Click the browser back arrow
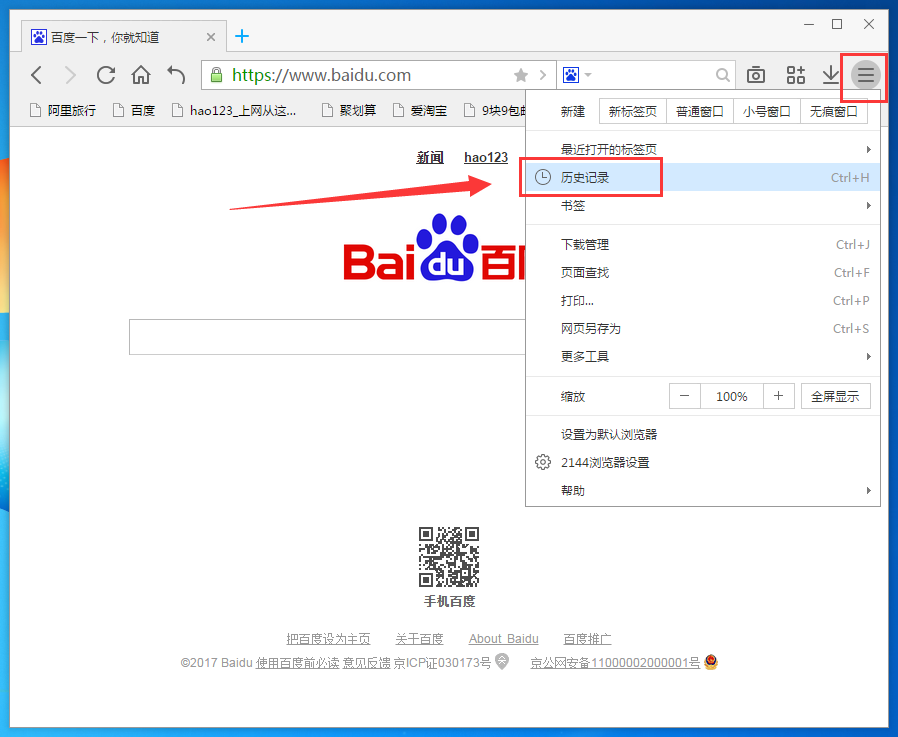The image size is (898, 737). pos(37,75)
